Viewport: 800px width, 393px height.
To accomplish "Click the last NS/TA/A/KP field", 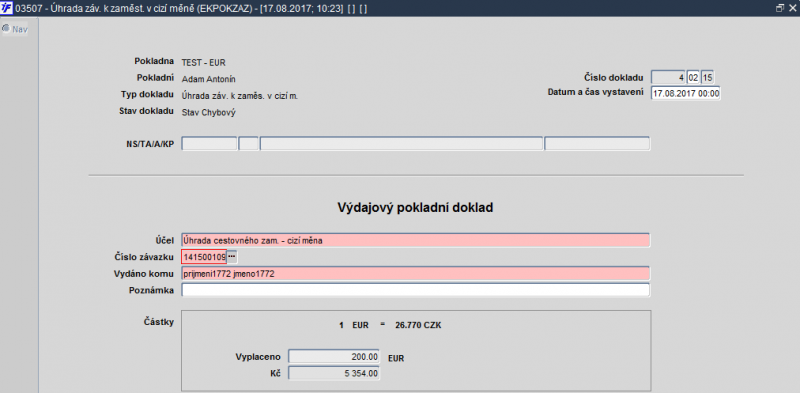I will (x=597, y=143).
